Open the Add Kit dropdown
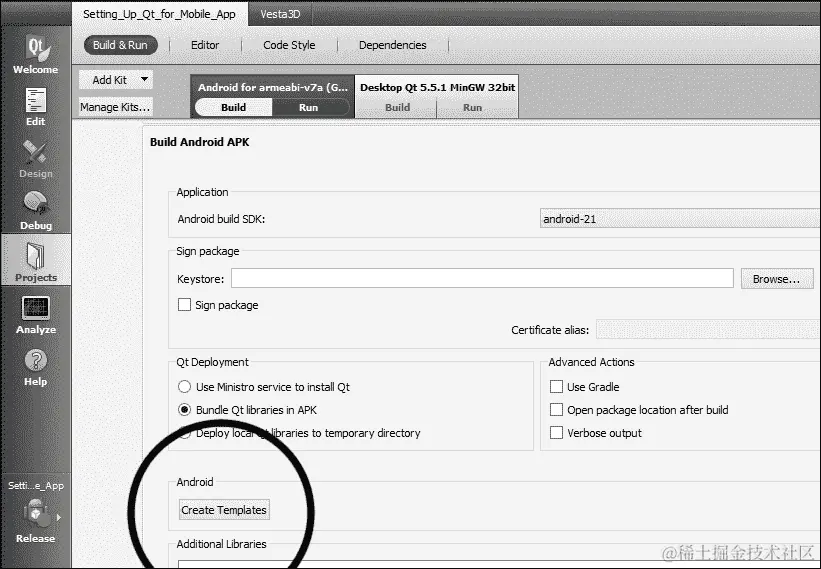 pyautogui.click(x=116, y=80)
